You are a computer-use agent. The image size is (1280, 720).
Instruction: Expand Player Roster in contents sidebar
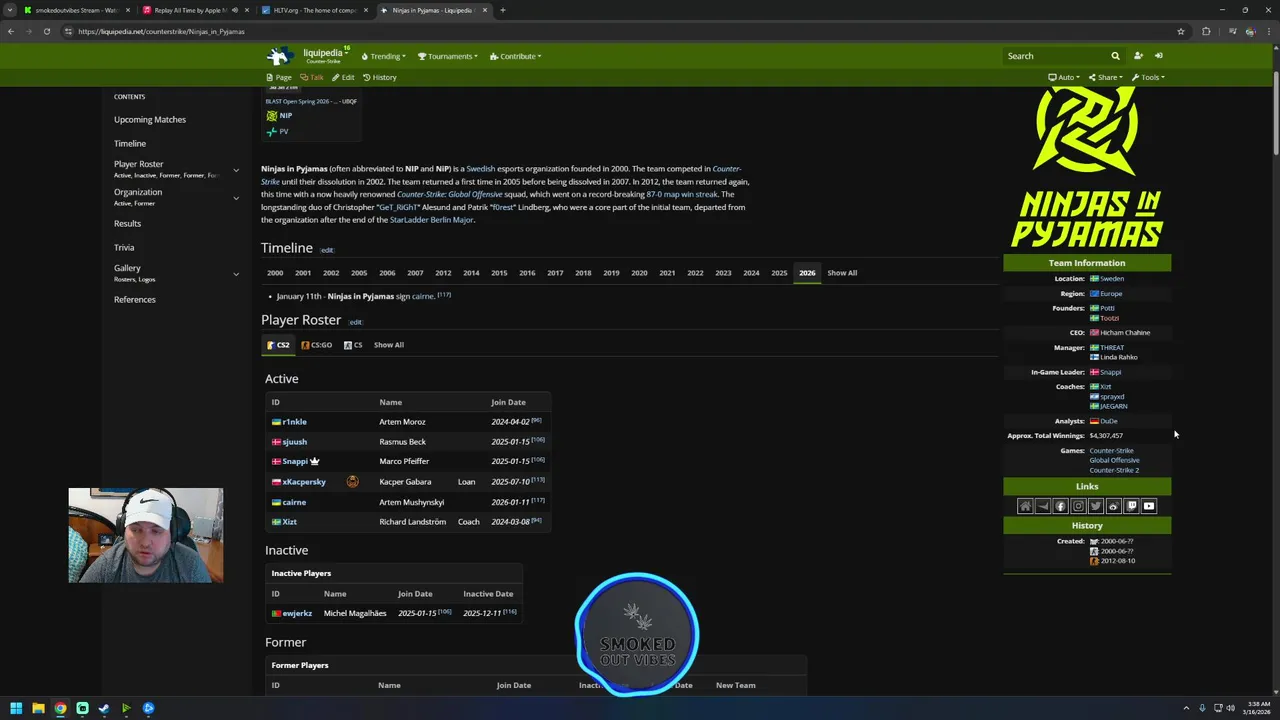[236, 170]
